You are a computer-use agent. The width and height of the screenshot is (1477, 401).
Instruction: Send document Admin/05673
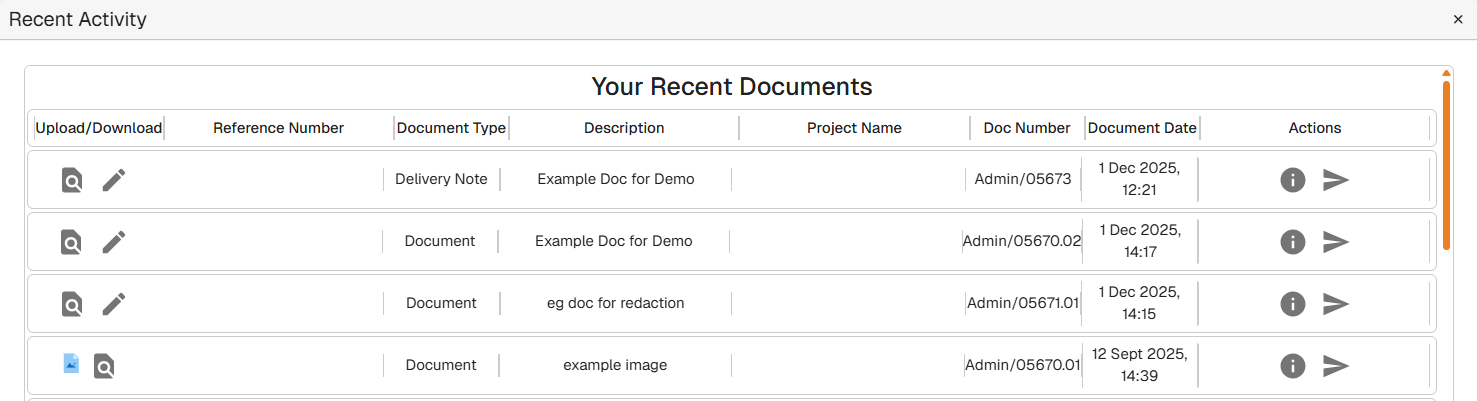pyautogui.click(x=1336, y=180)
